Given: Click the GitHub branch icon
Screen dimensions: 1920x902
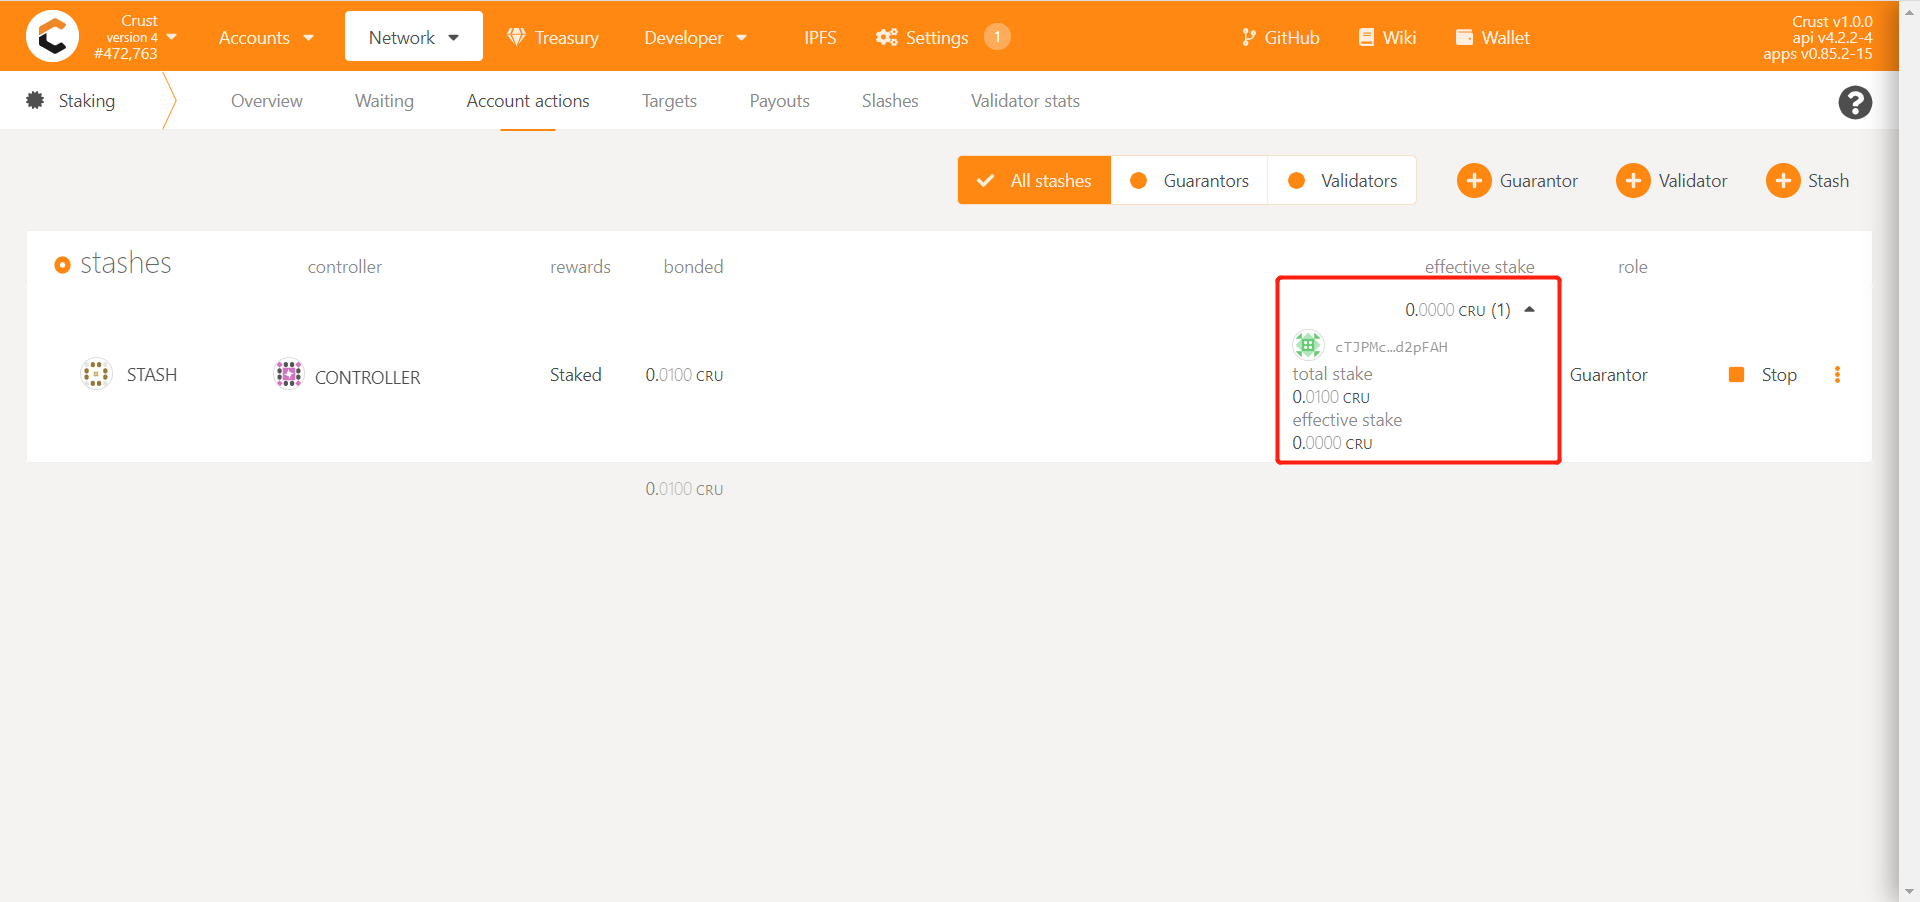Looking at the screenshot, I should (1248, 37).
